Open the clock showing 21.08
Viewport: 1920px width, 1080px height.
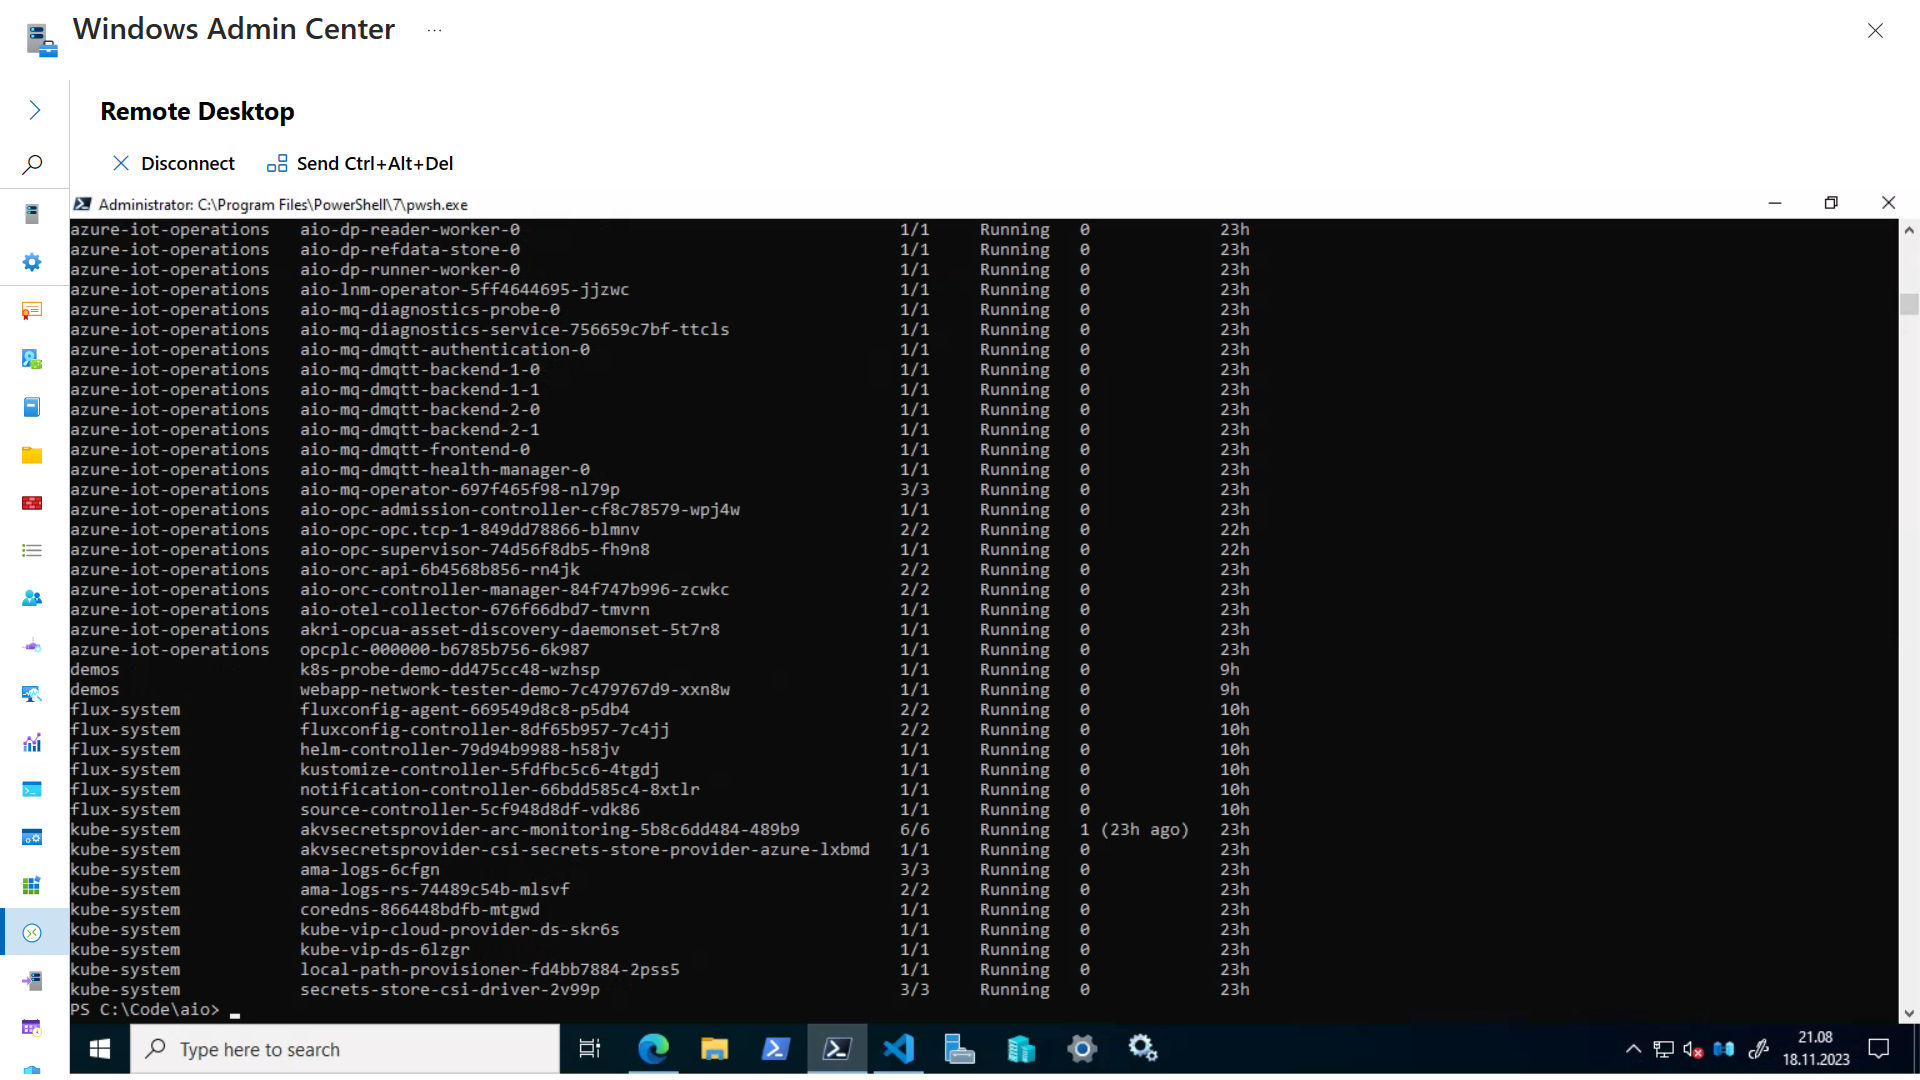point(1816,1049)
